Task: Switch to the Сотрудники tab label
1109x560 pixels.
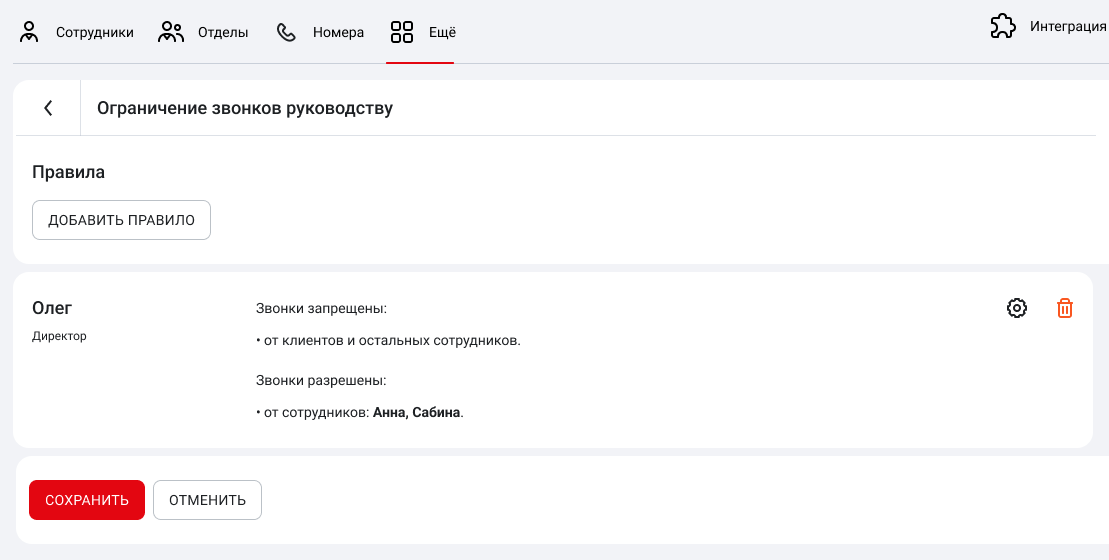Action: click(95, 32)
